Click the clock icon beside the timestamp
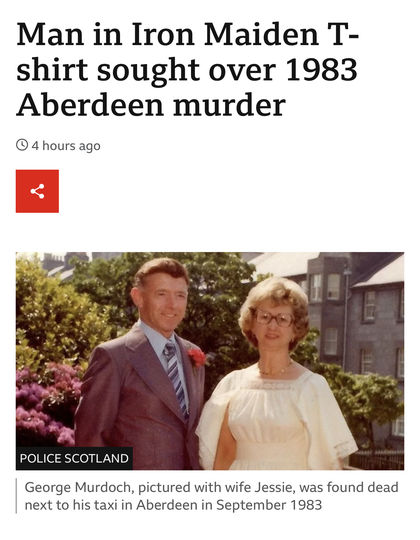420x540 pixels. click(22, 145)
